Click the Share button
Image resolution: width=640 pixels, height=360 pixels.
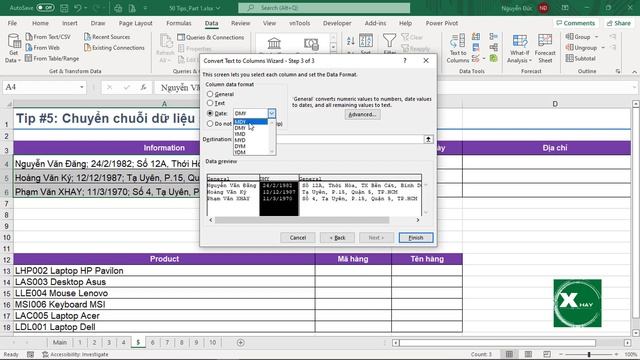(619, 23)
